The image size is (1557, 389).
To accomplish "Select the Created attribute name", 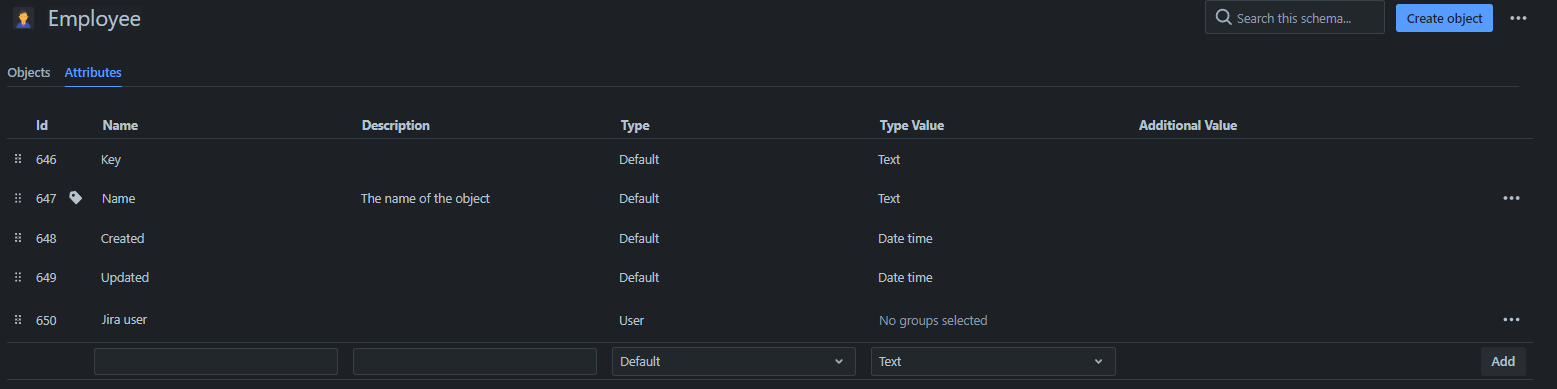I will click(x=123, y=238).
